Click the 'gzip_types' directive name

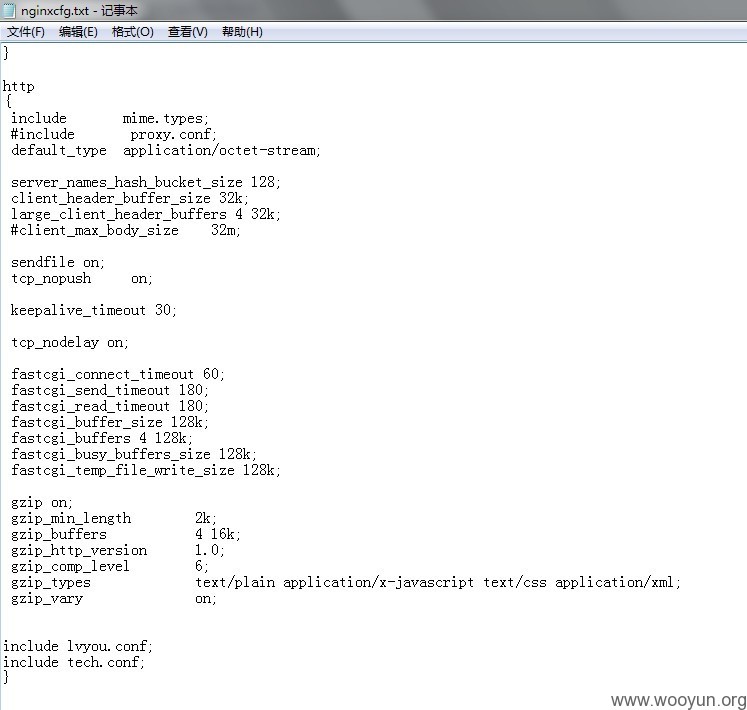click(50, 582)
